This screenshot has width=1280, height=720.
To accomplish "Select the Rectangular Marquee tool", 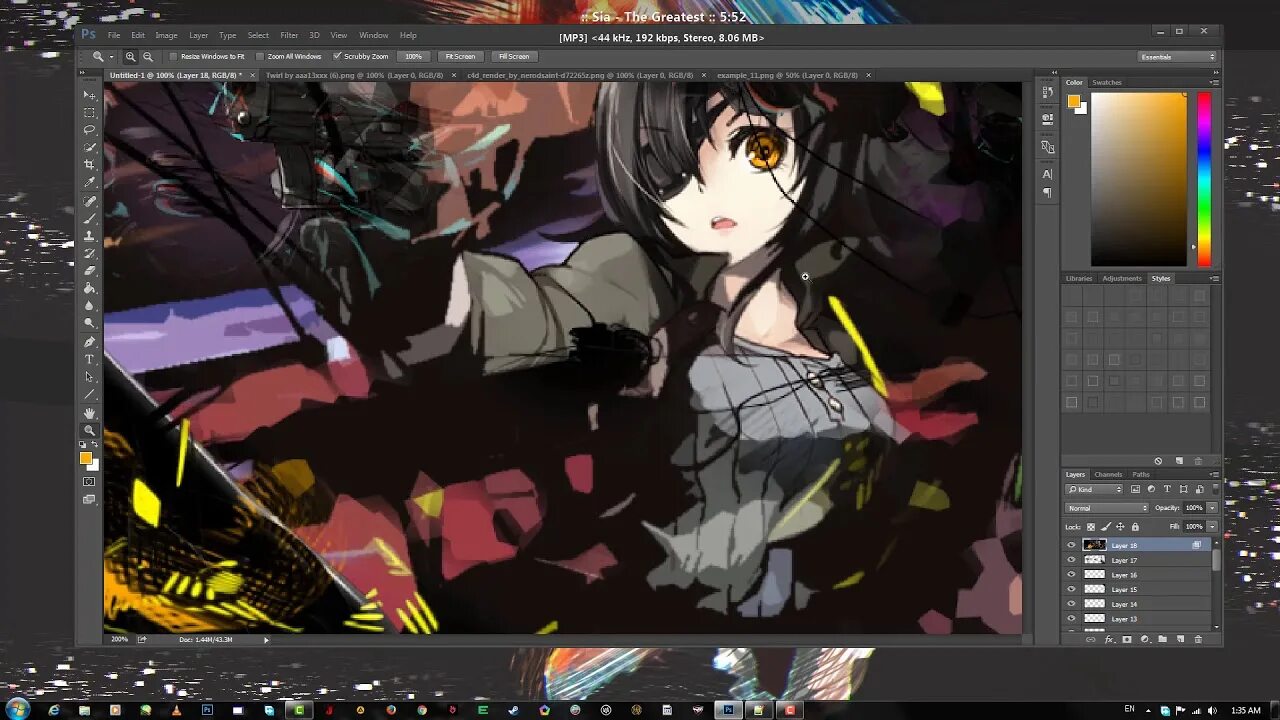I will coord(89,113).
